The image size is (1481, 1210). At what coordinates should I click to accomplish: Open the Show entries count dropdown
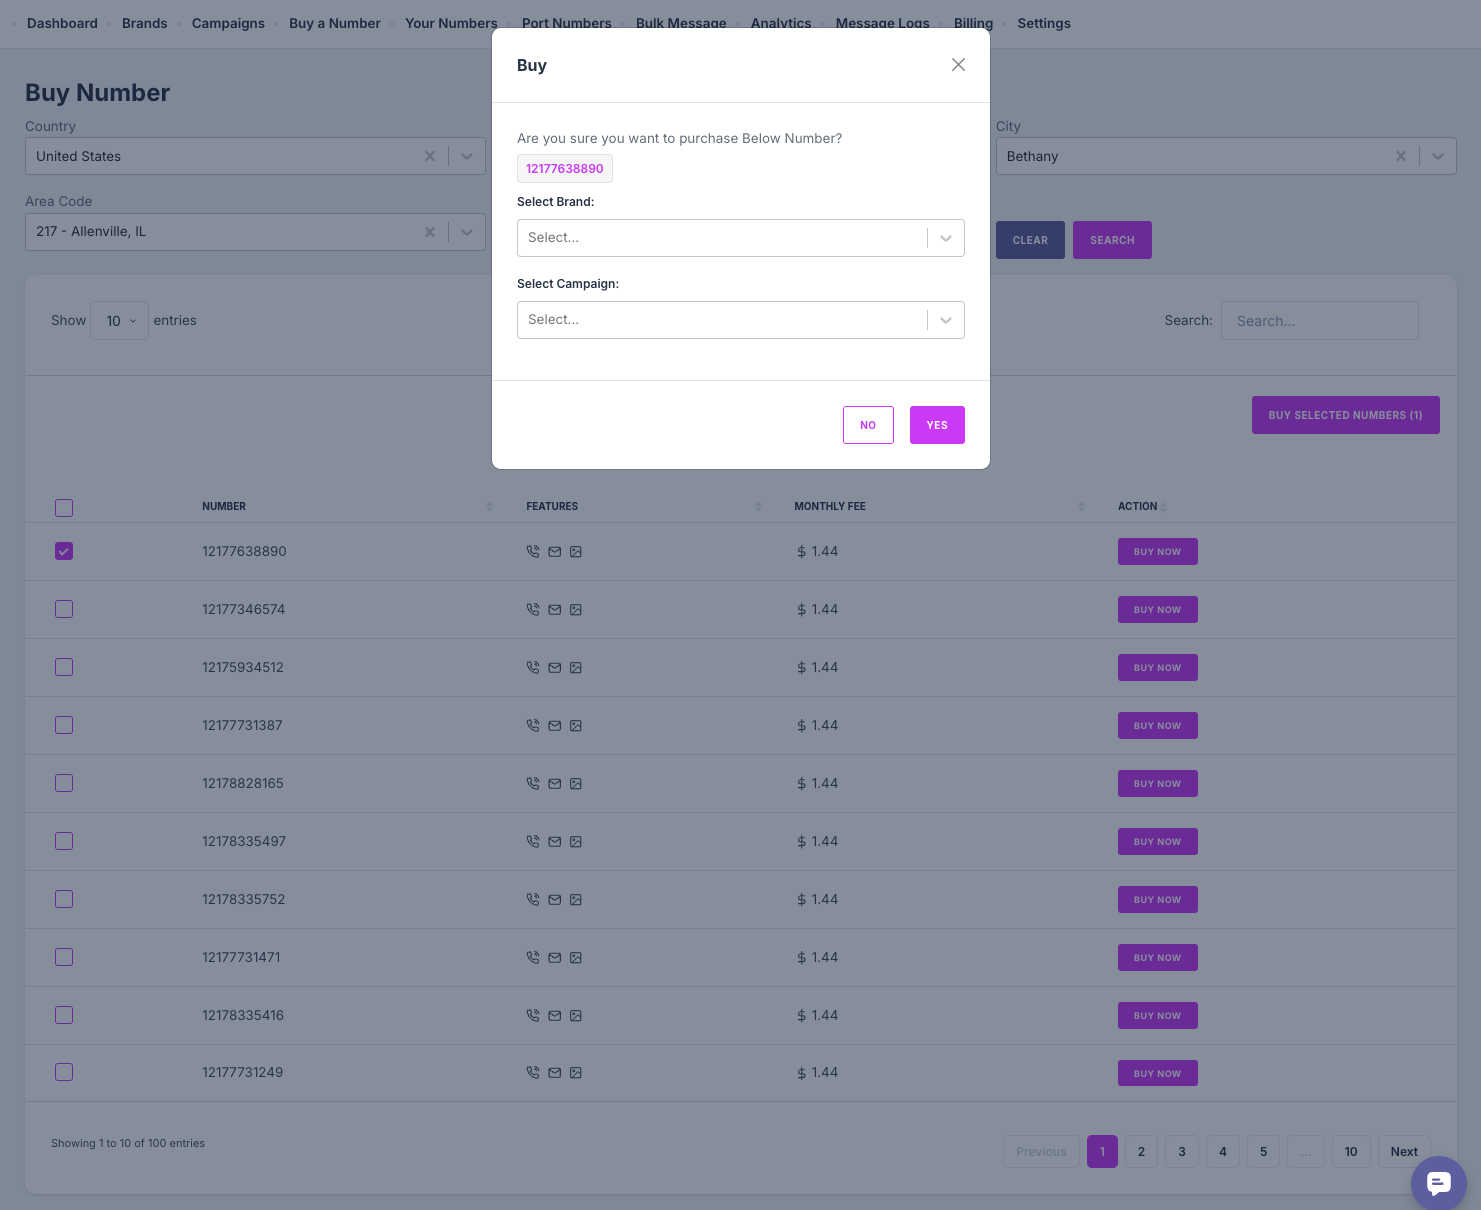pyautogui.click(x=120, y=321)
